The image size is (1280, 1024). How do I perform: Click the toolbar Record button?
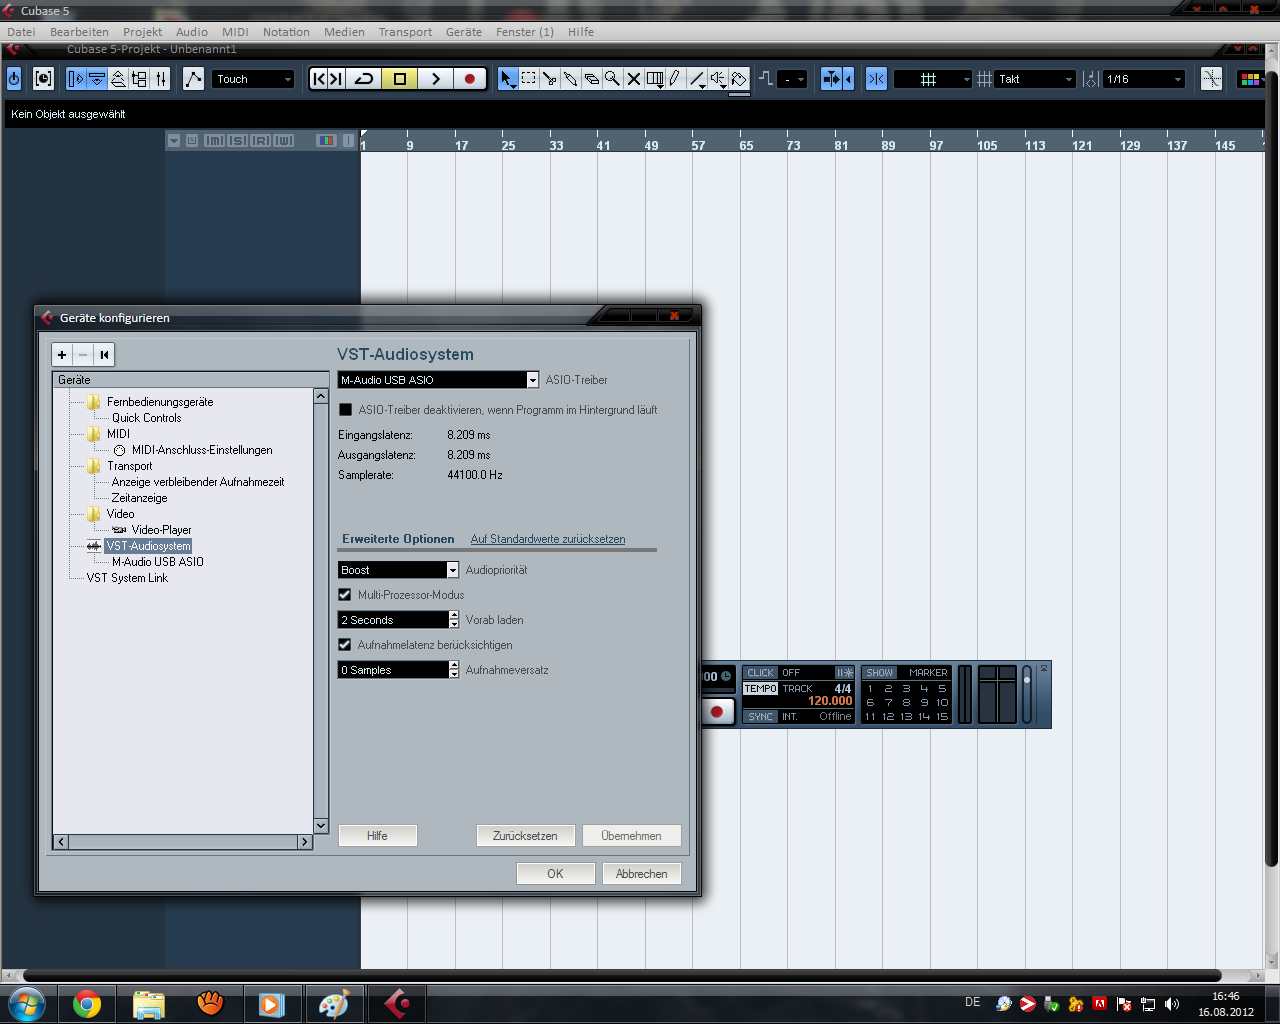coord(470,79)
